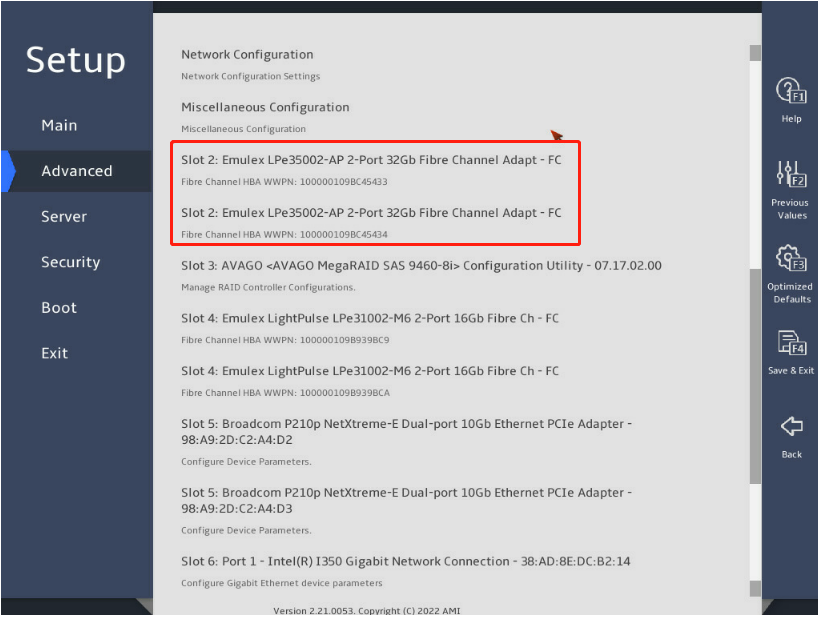Click the Save & Exit label

click(790, 370)
